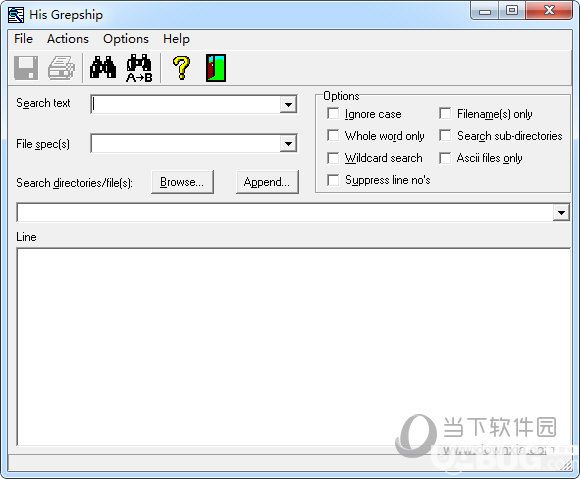Open the Options menu
This screenshot has height=479, width=580.
(126, 39)
